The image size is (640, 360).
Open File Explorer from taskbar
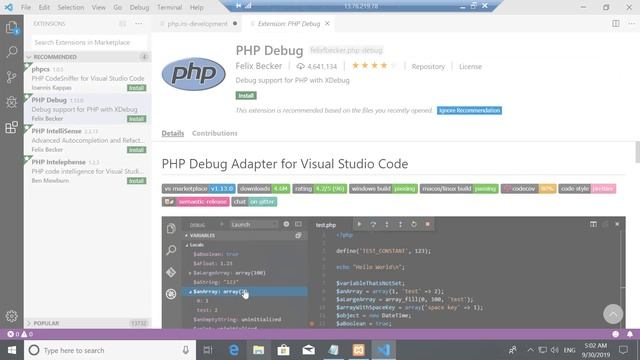(x=258, y=350)
